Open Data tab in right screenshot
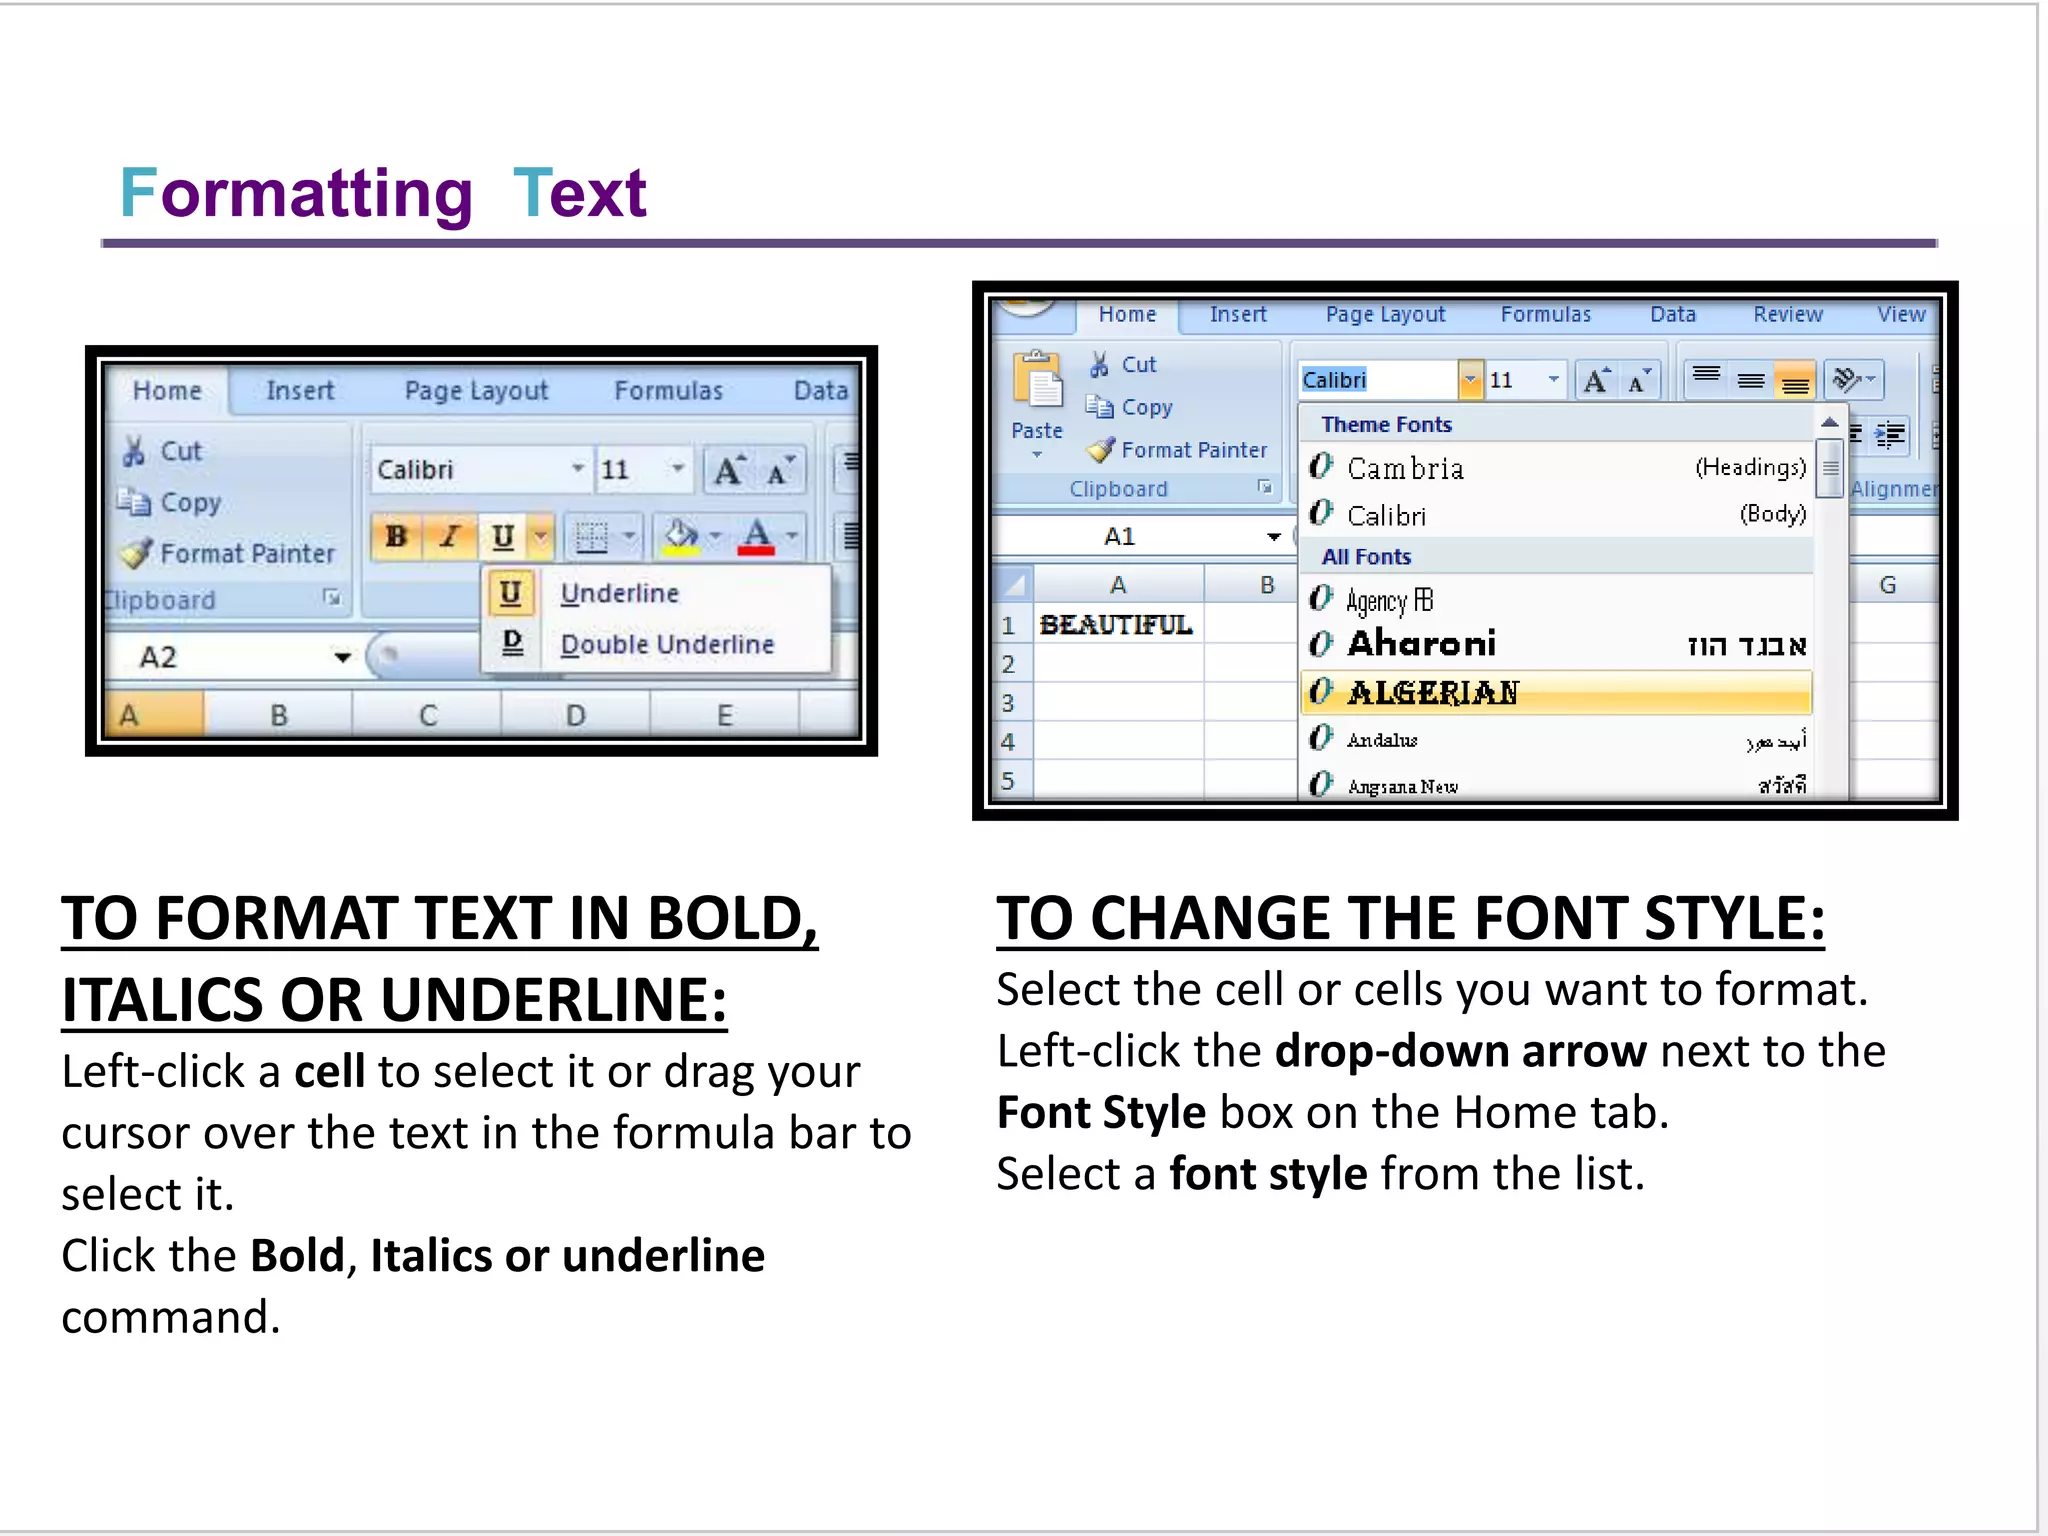Viewport: 2048px width, 1536px height. (1673, 314)
